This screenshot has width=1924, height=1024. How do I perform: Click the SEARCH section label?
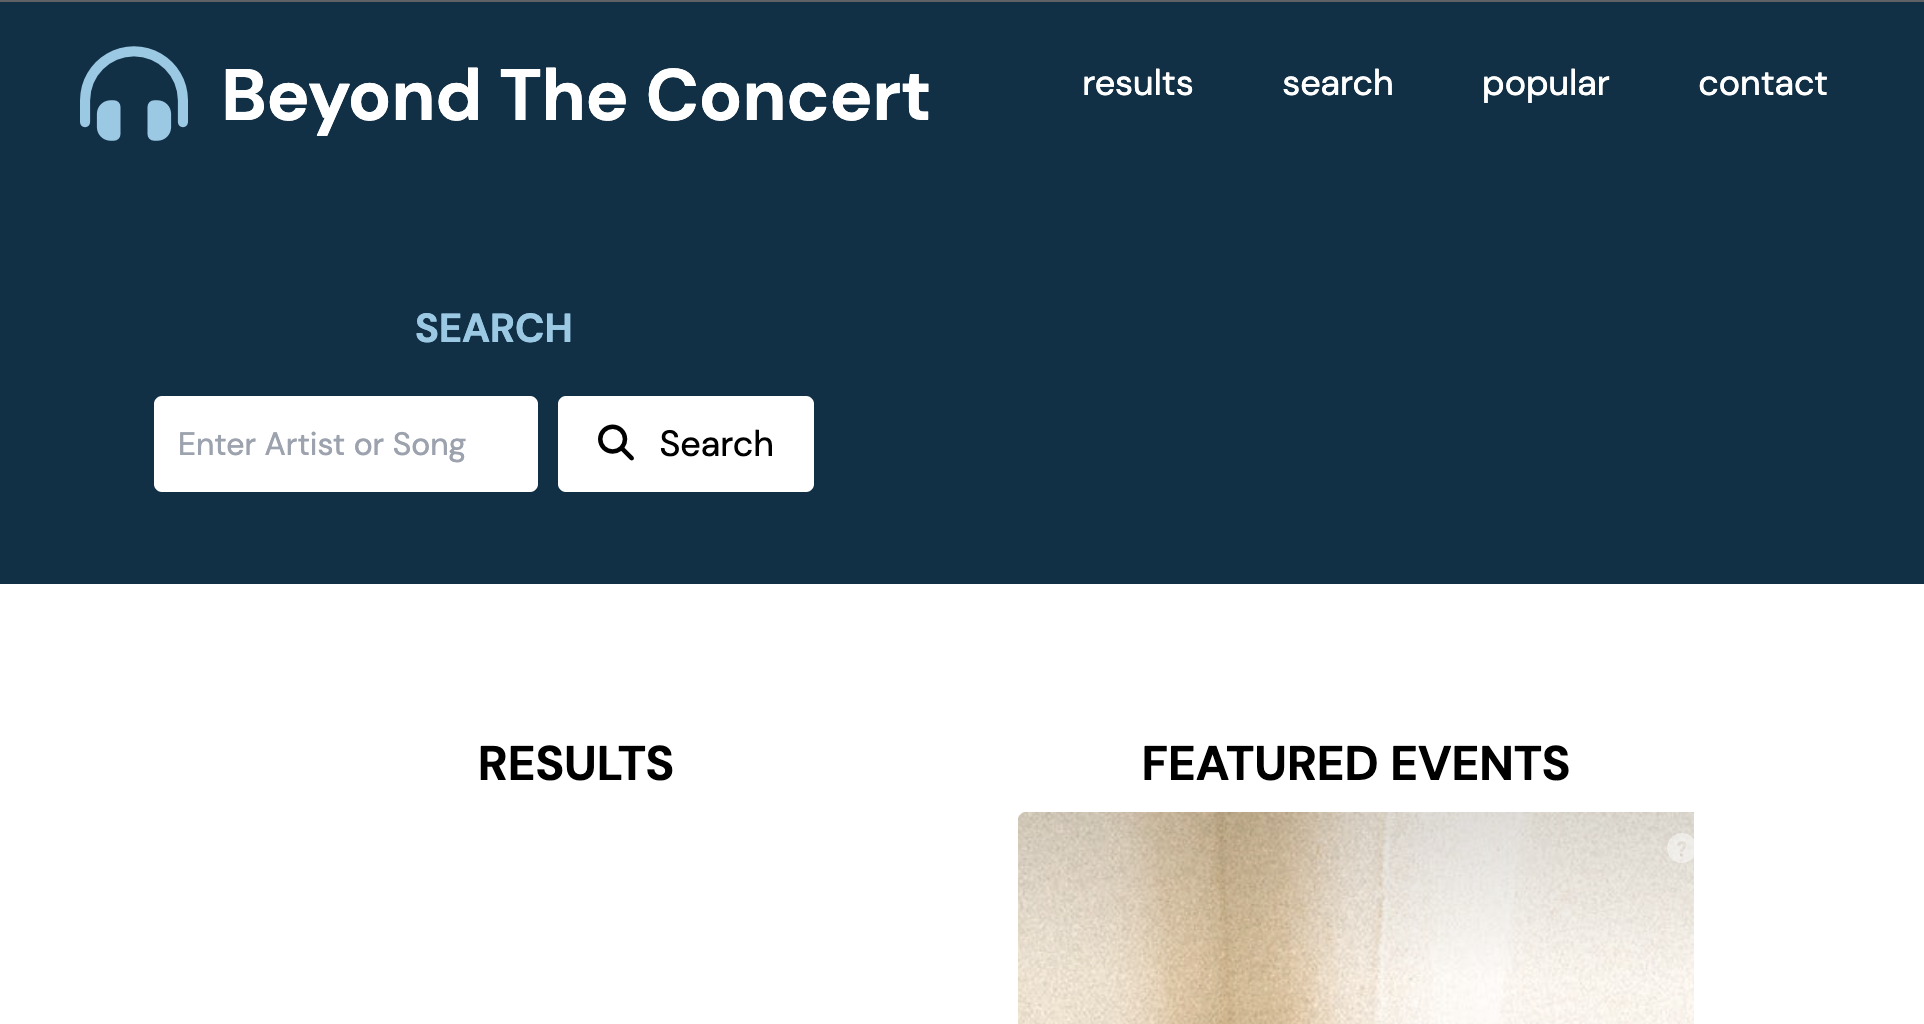[494, 328]
